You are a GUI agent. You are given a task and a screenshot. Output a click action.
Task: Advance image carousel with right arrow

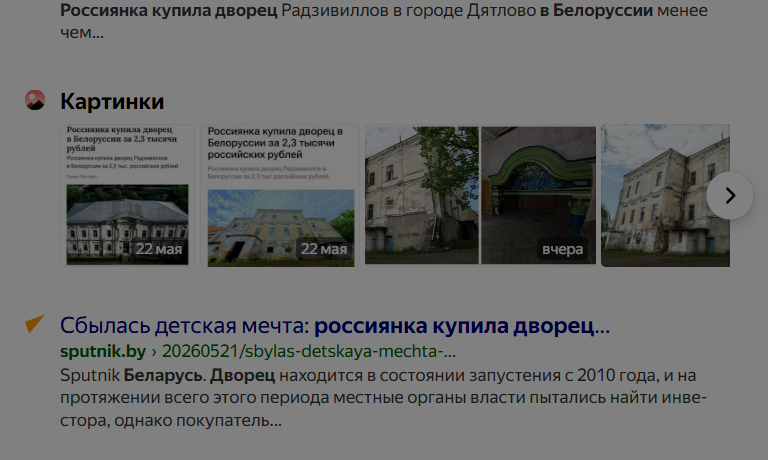click(x=730, y=195)
